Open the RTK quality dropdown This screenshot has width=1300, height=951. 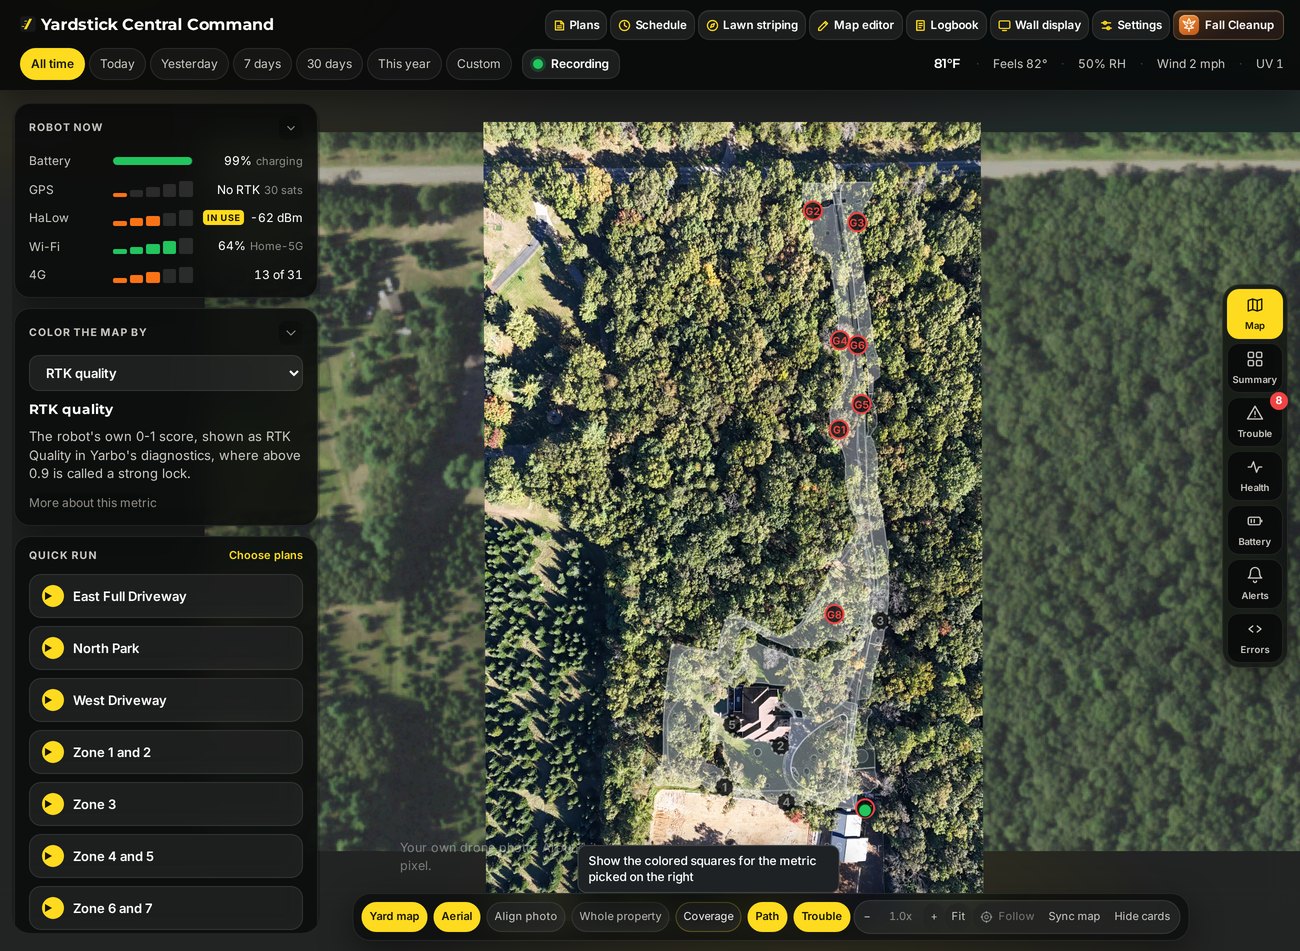pyautogui.click(x=166, y=373)
